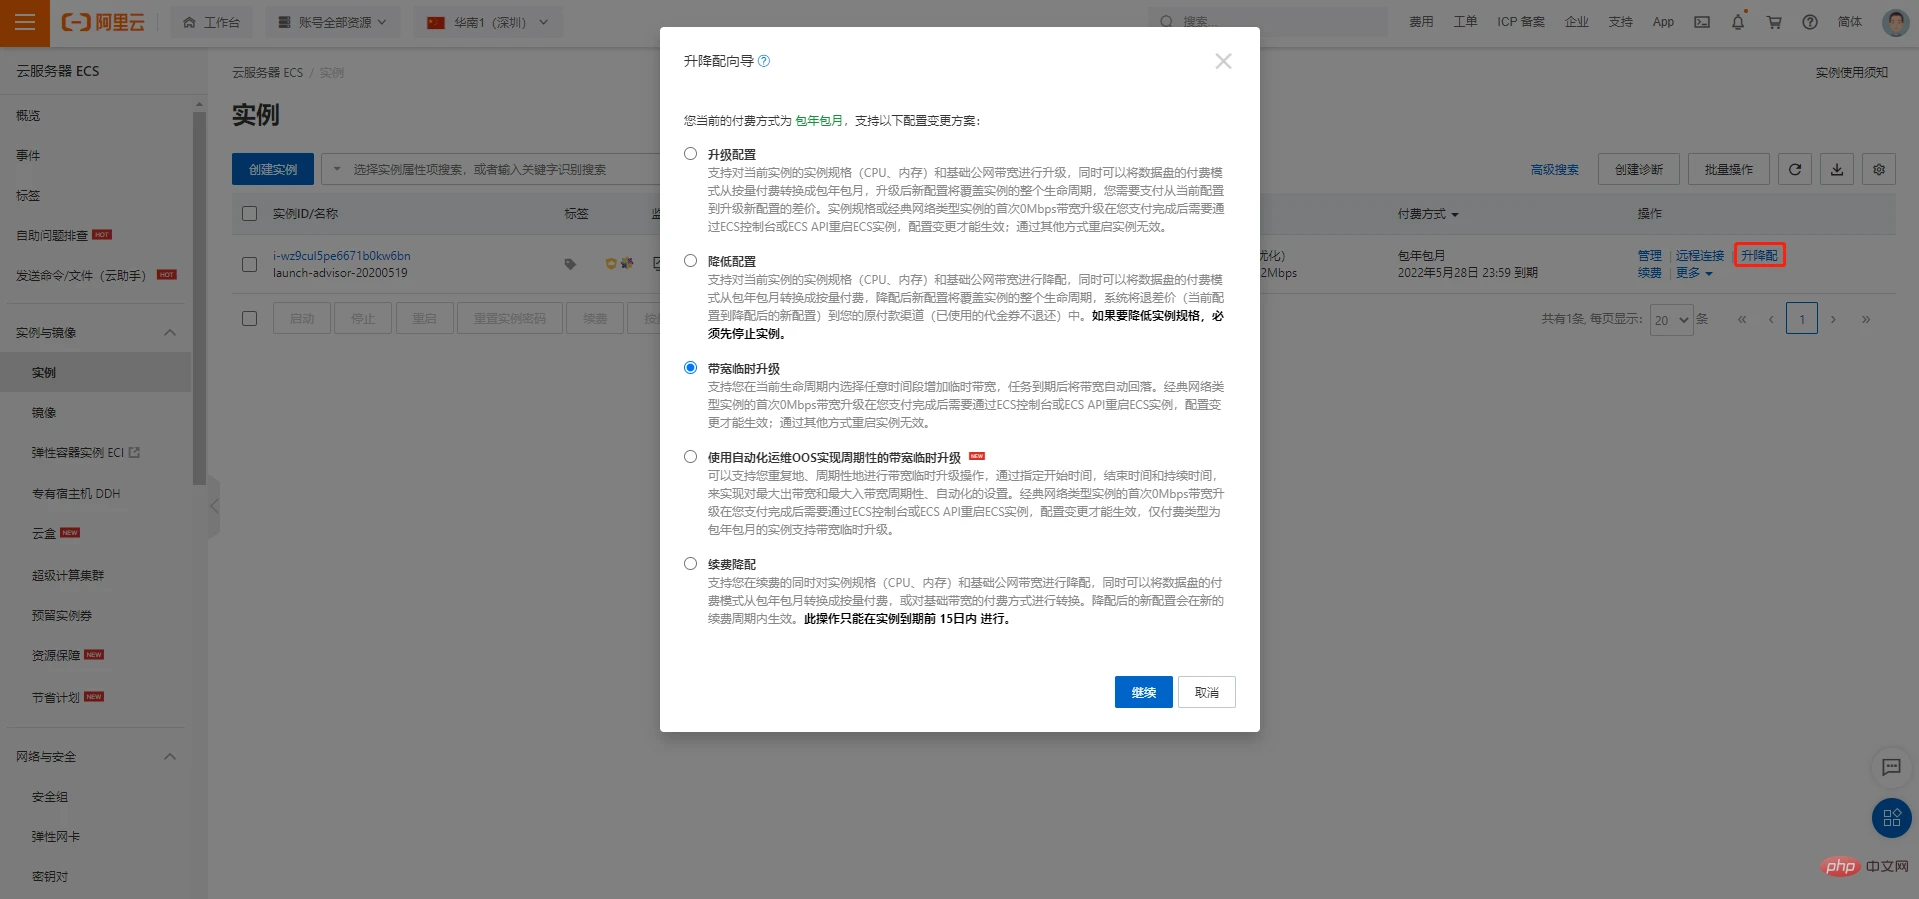Screen dimensions: 1919x899
Task: Click the top global search box
Action: point(1267,22)
